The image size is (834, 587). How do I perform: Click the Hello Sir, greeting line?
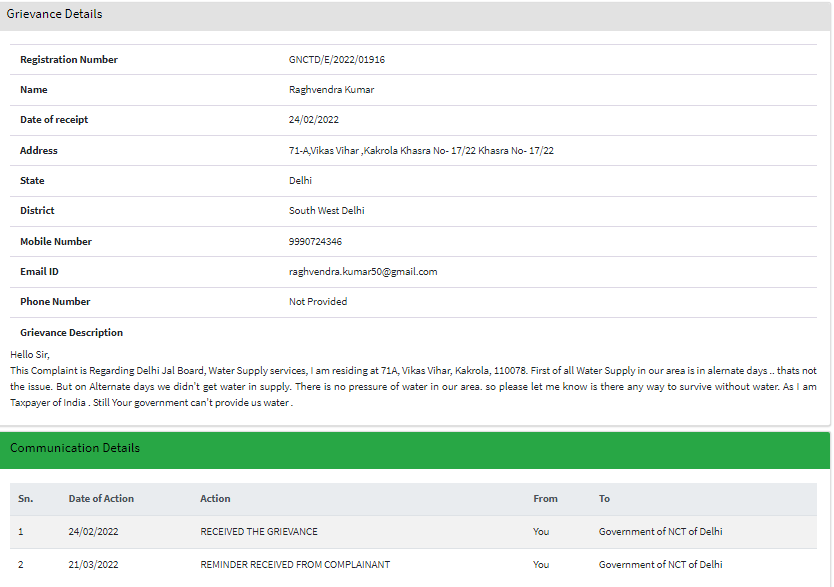(30, 355)
